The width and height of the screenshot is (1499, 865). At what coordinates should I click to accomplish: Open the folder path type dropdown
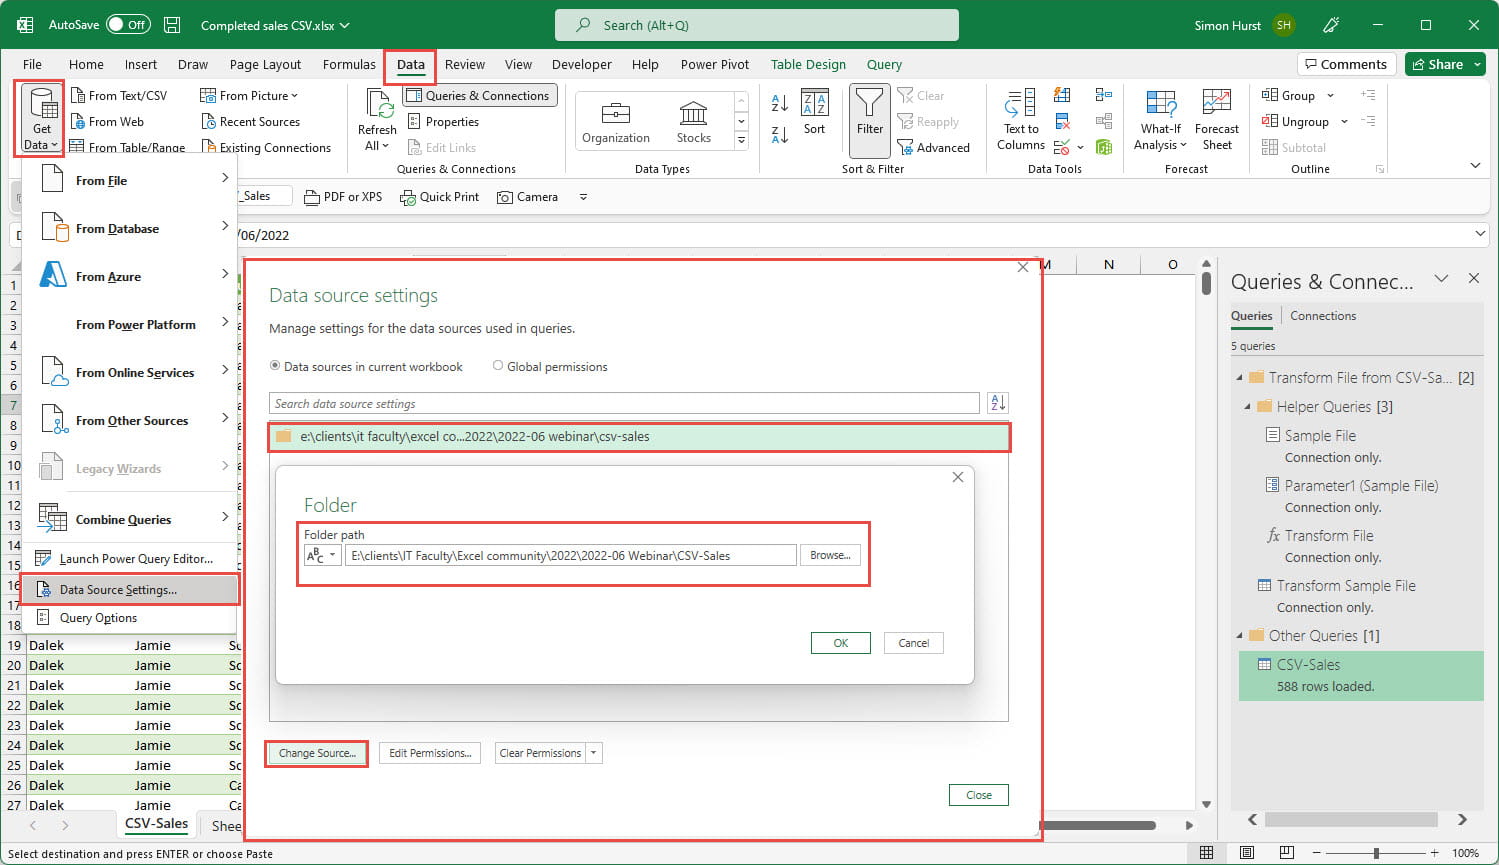click(x=322, y=555)
